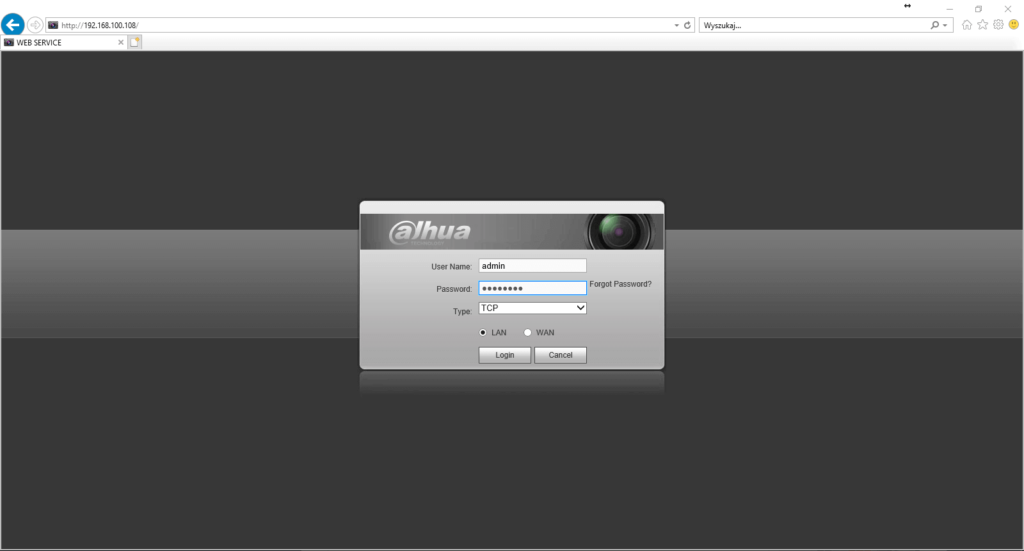Open the Tools gear icon
Image resolution: width=1024 pixels, height=551 pixels.
pyautogui.click(x=998, y=25)
